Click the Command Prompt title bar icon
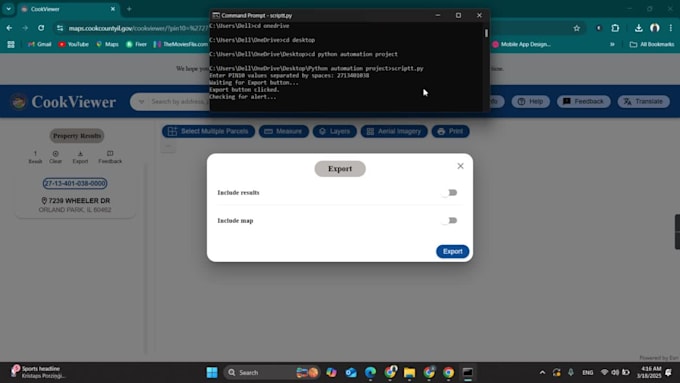The image size is (680, 383). click(216, 15)
